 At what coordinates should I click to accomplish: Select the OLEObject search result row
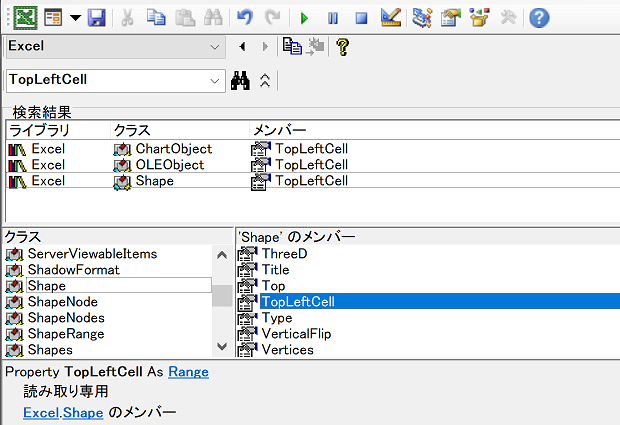pos(313,164)
